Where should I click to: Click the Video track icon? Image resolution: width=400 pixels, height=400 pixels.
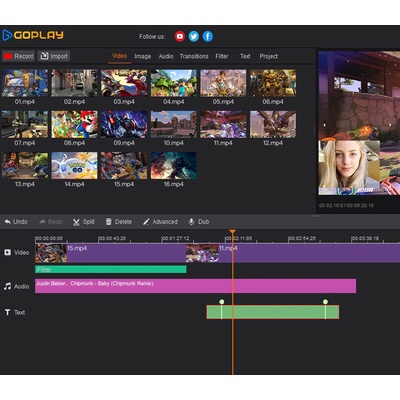7,252
